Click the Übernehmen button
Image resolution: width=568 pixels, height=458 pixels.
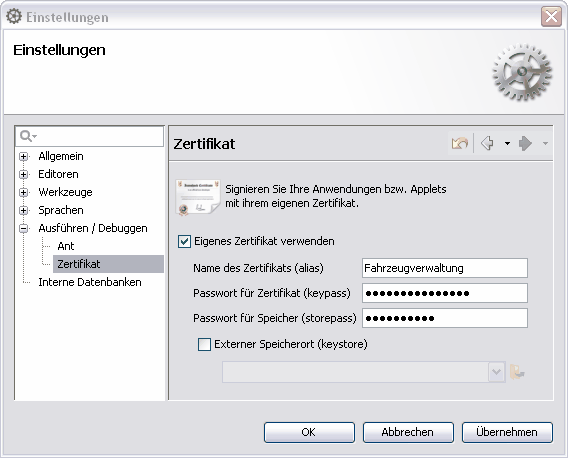[507, 432]
